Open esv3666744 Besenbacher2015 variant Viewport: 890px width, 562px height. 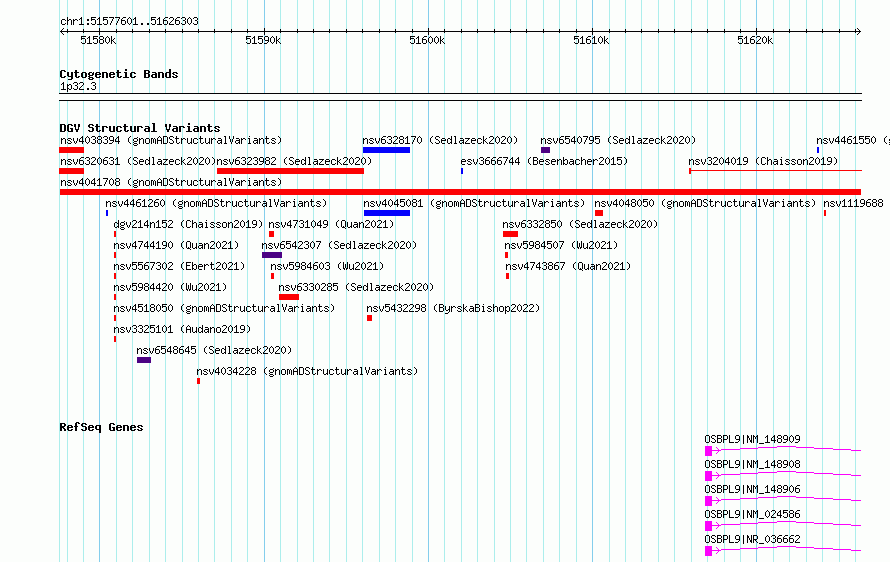click(544, 161)
